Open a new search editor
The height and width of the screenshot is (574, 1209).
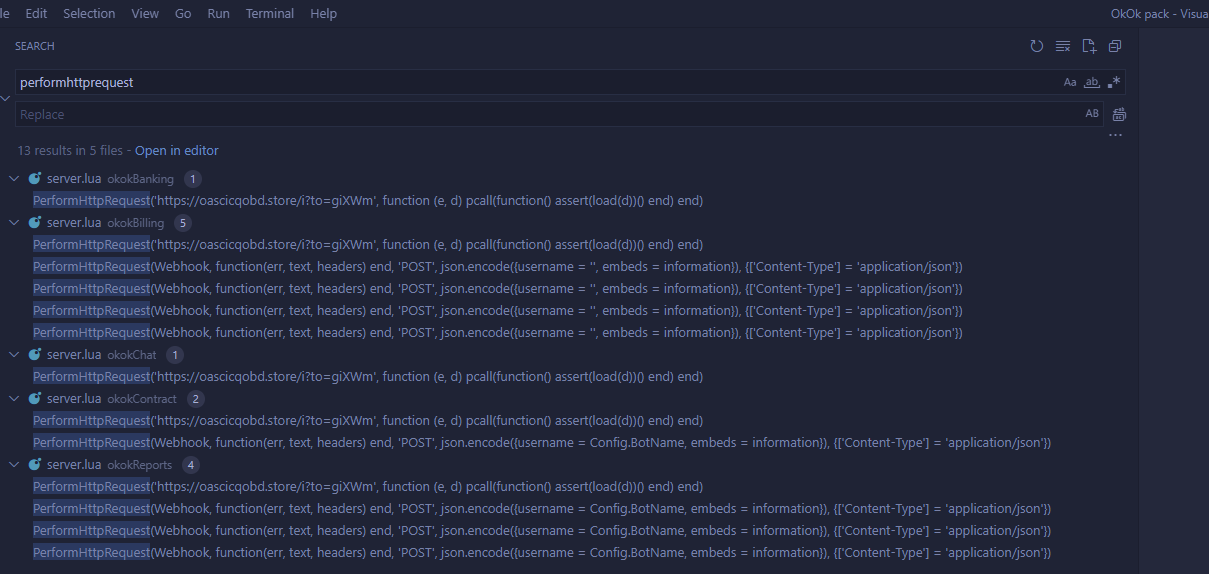tap(1089, 46)
